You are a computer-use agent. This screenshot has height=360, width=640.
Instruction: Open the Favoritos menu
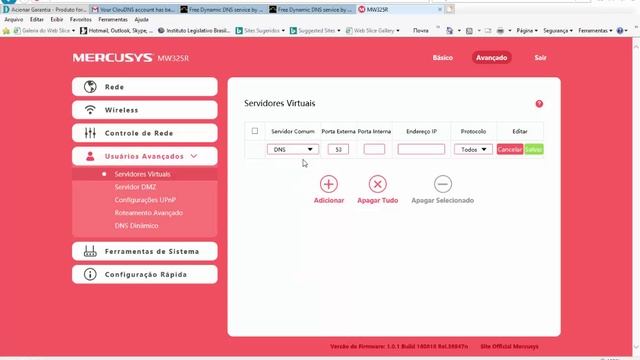click(x=80, y=20)
